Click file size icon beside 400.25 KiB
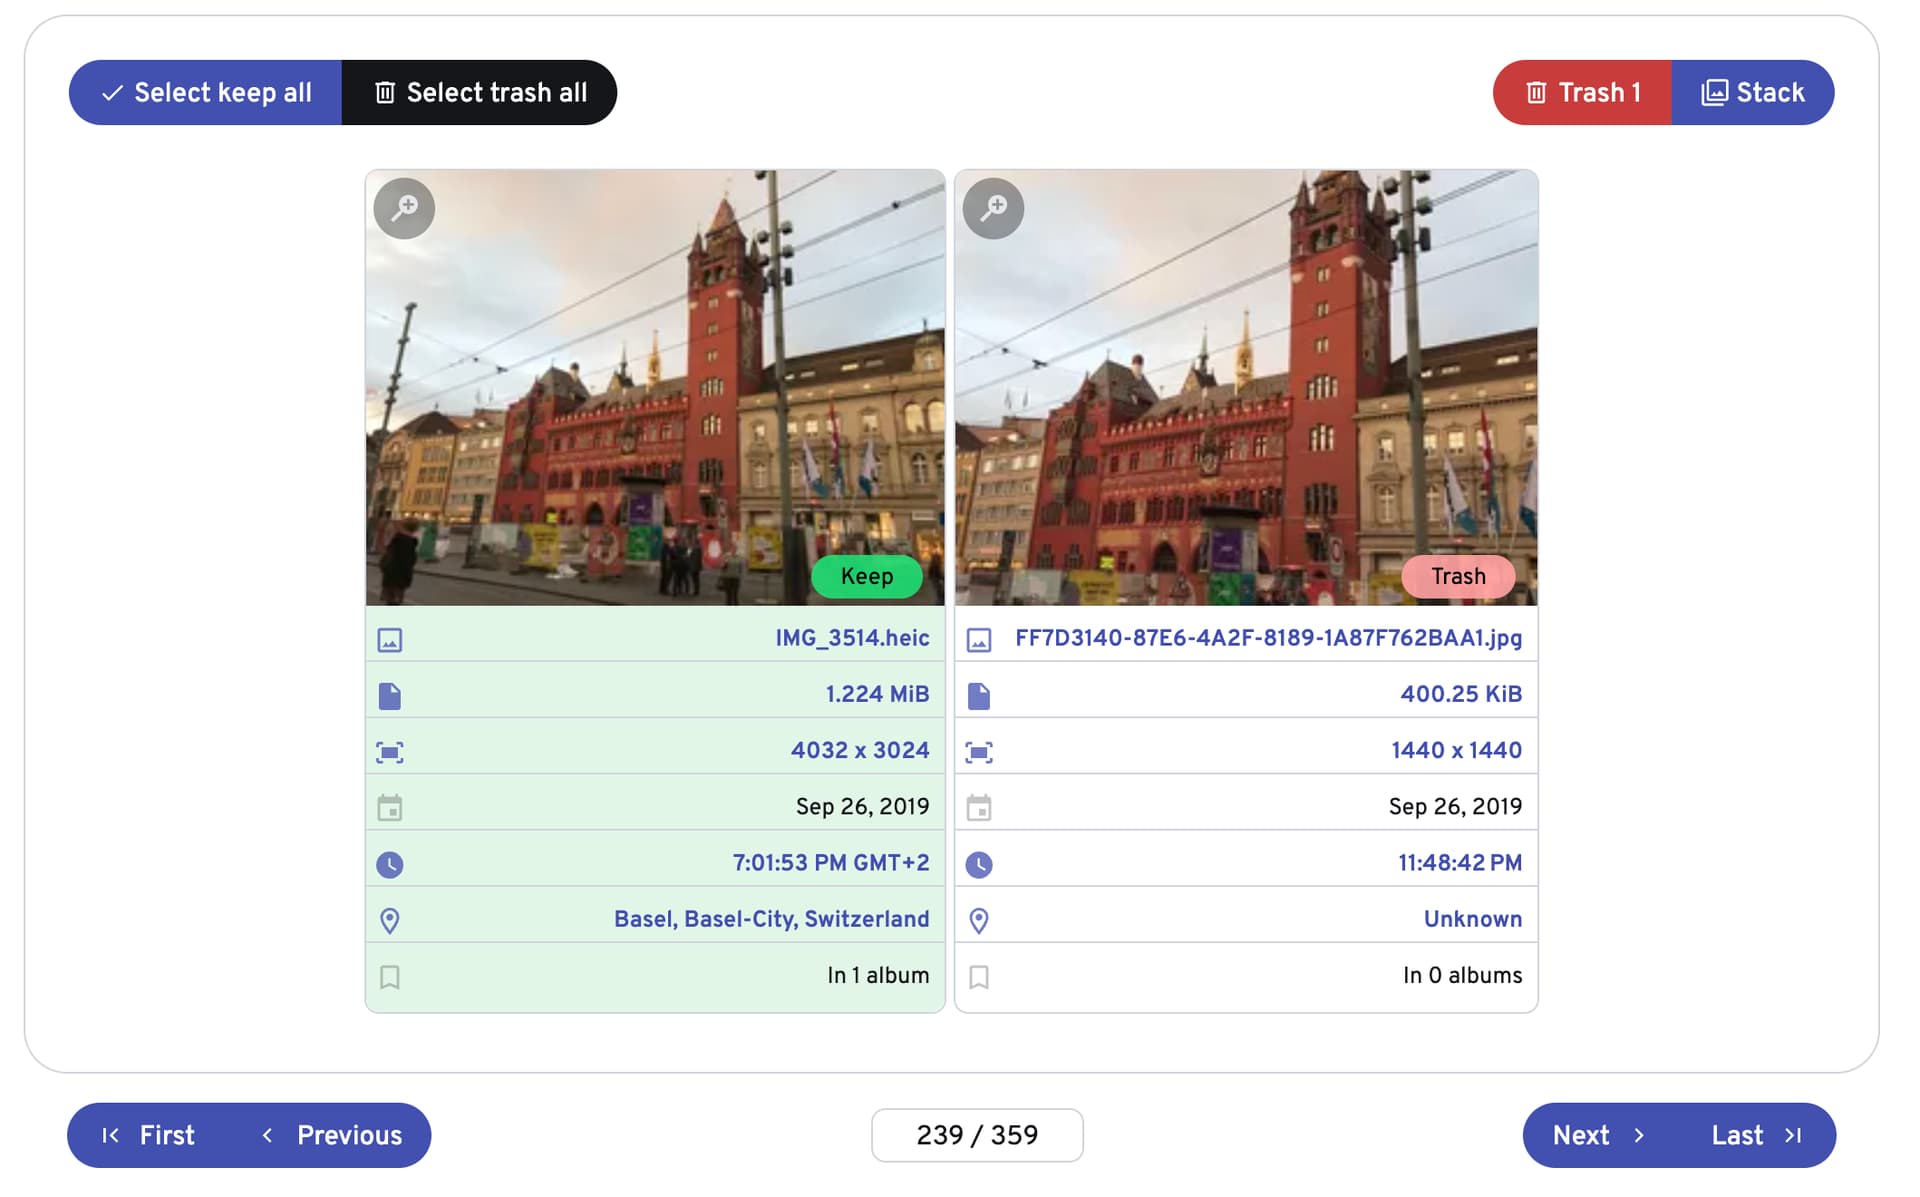1920x1197 pixels. [979, 696]
